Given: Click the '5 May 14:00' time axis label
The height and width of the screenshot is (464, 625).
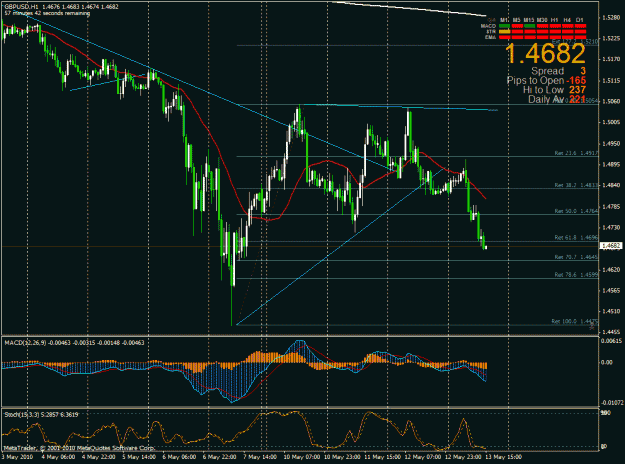Looking at the screenshot, I should [139, 457].
